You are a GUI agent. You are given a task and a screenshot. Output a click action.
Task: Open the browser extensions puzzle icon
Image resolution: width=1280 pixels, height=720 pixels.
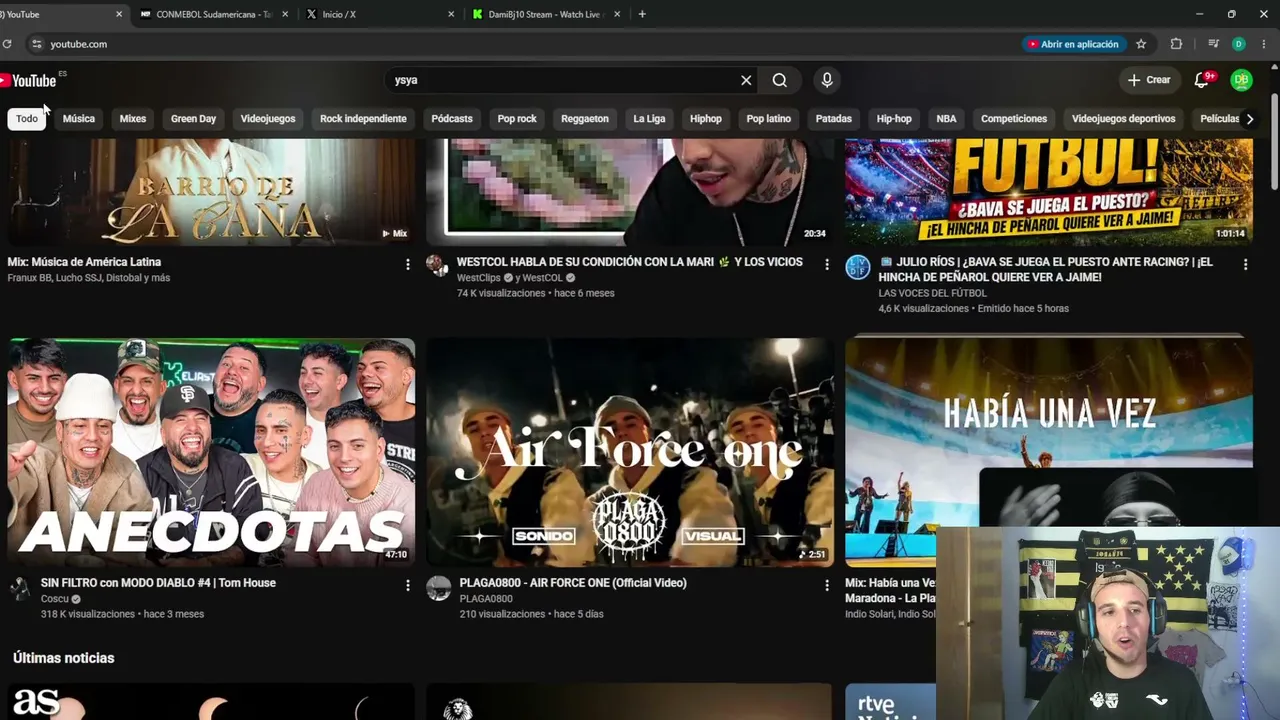[1176, 44]
